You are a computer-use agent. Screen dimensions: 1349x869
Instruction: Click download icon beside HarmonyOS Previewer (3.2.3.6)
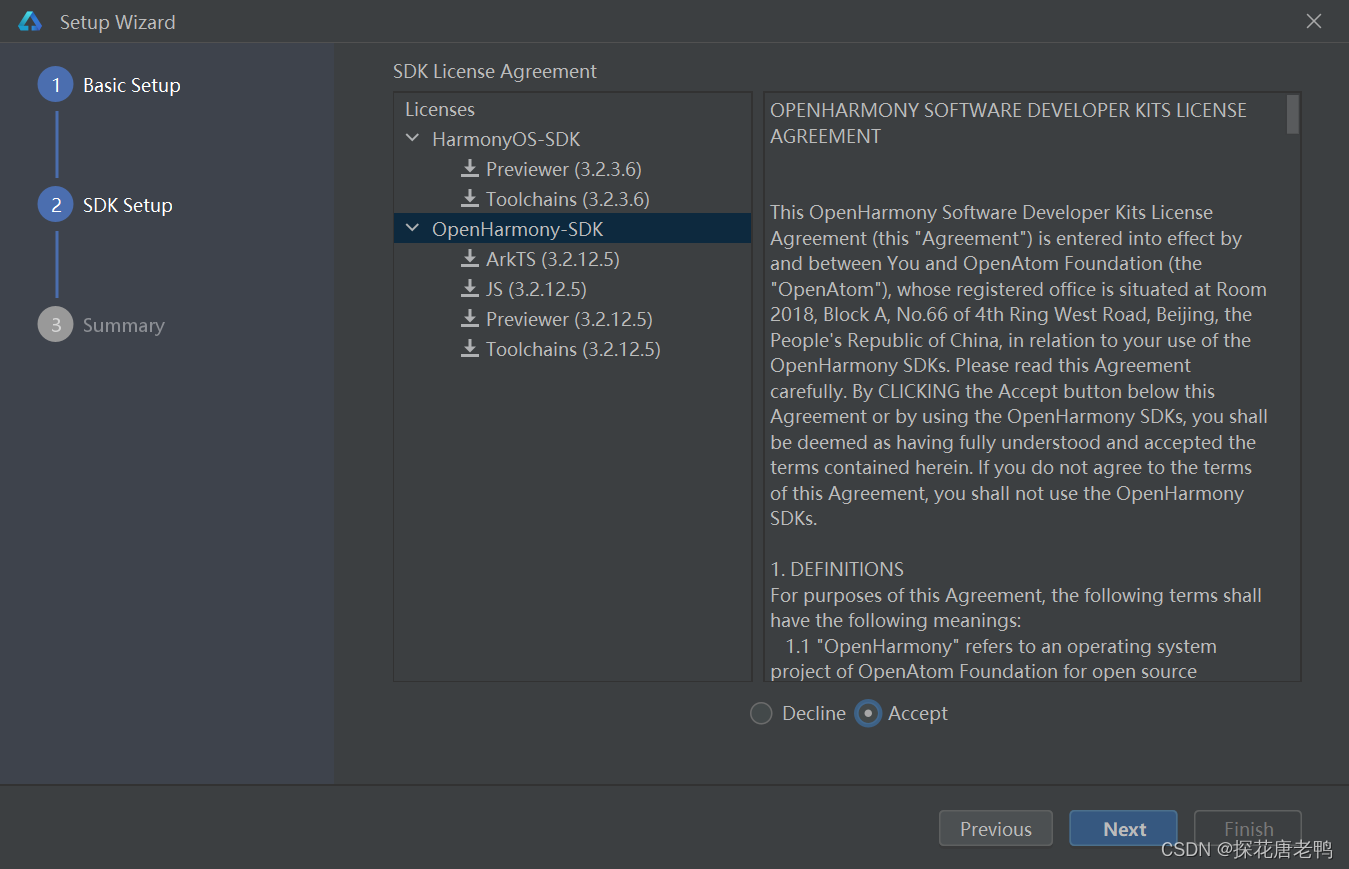[x=470, y=169]
